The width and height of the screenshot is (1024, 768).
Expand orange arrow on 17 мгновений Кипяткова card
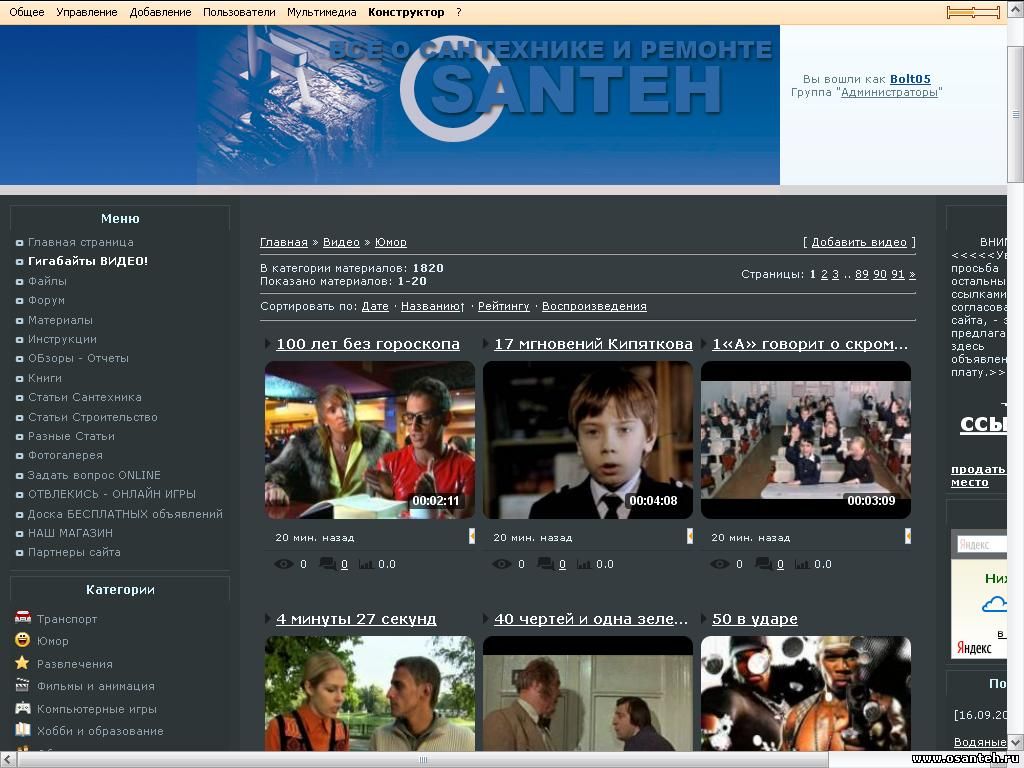[690, 536]
